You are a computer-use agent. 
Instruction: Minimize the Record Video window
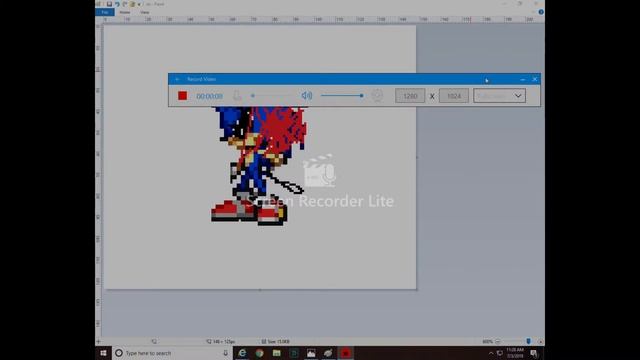(522, 79)
